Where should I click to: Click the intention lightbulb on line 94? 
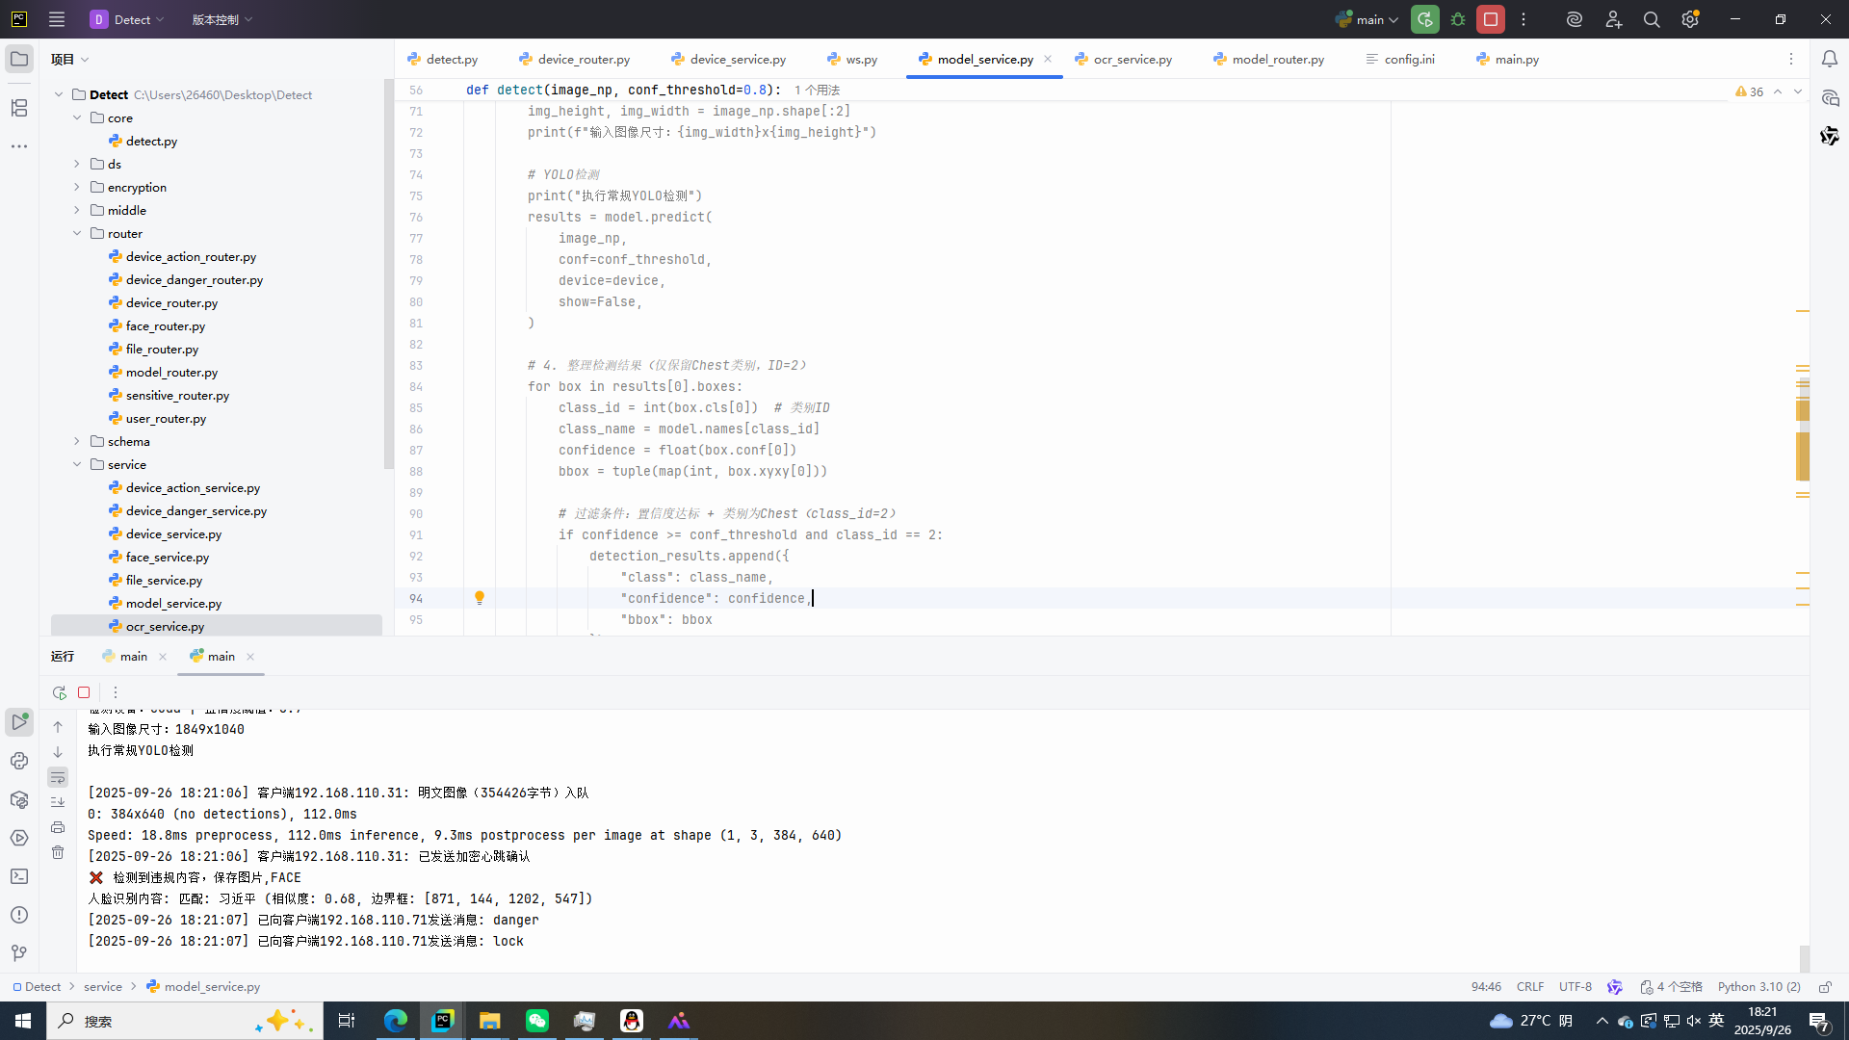tap(479, 597)
